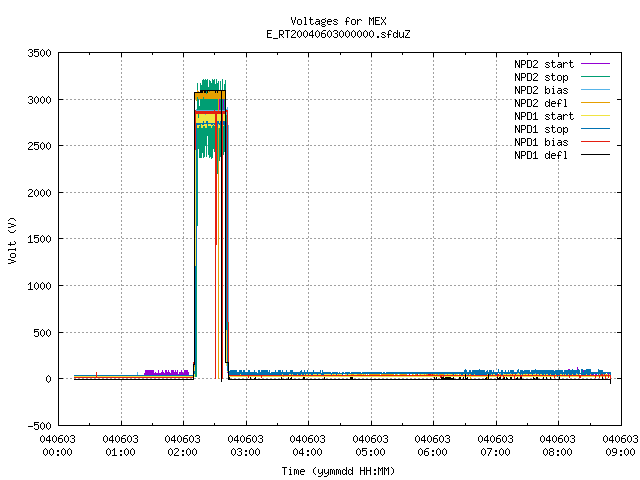Screen dimensions: 640x480
Task: Click the dark blue NPD1 stop legend line
Action: [x=595, y=129]
